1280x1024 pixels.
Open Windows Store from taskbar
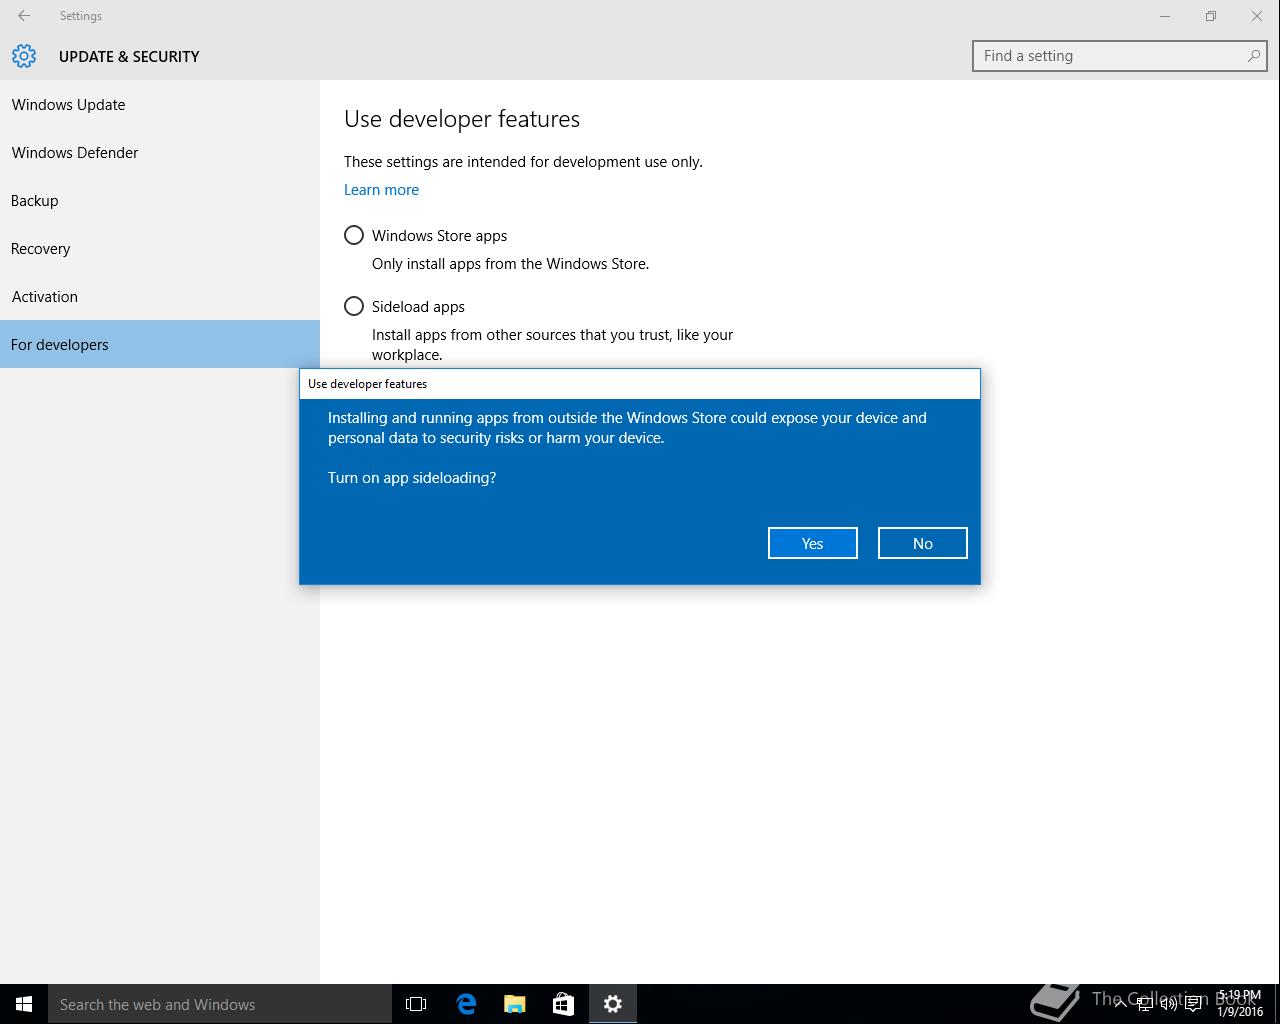(x=564, y=1004)
